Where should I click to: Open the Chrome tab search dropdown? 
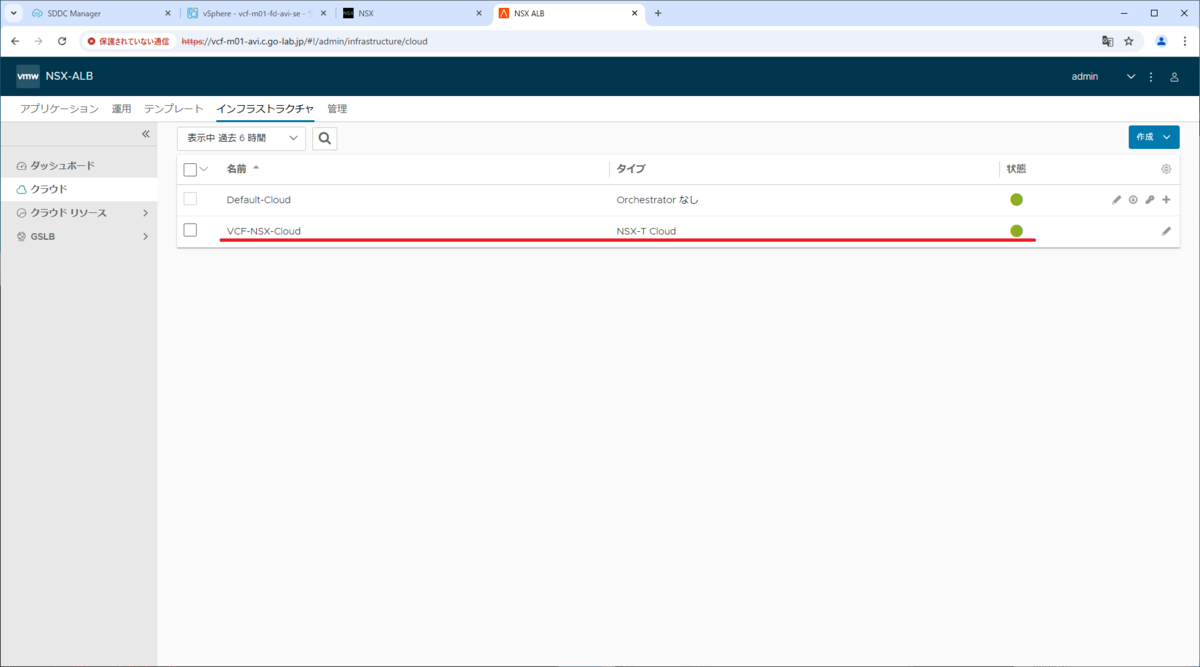pos(14,13)
